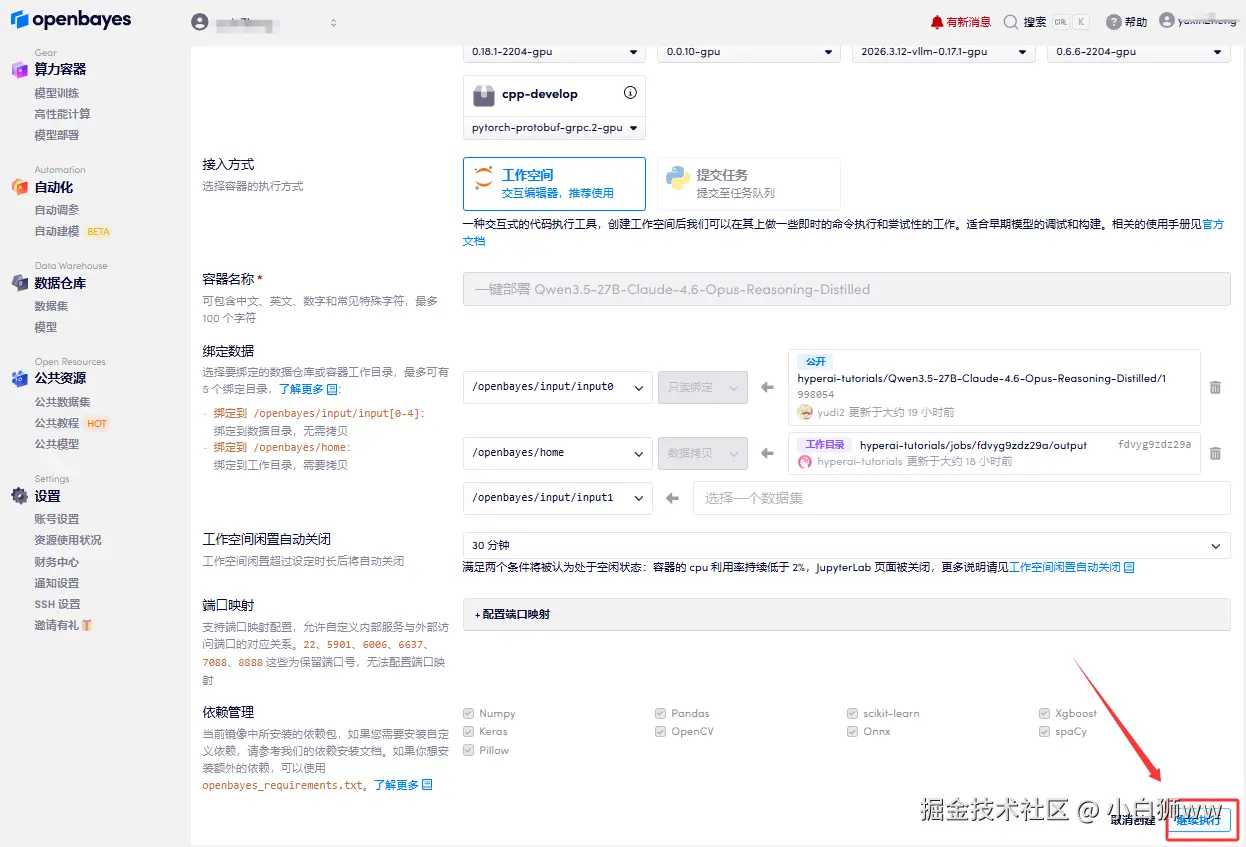Viewport: 1246px width, 847px height.
Task: Select the 工作空间 access mode card
Action: tap(554, 183)
